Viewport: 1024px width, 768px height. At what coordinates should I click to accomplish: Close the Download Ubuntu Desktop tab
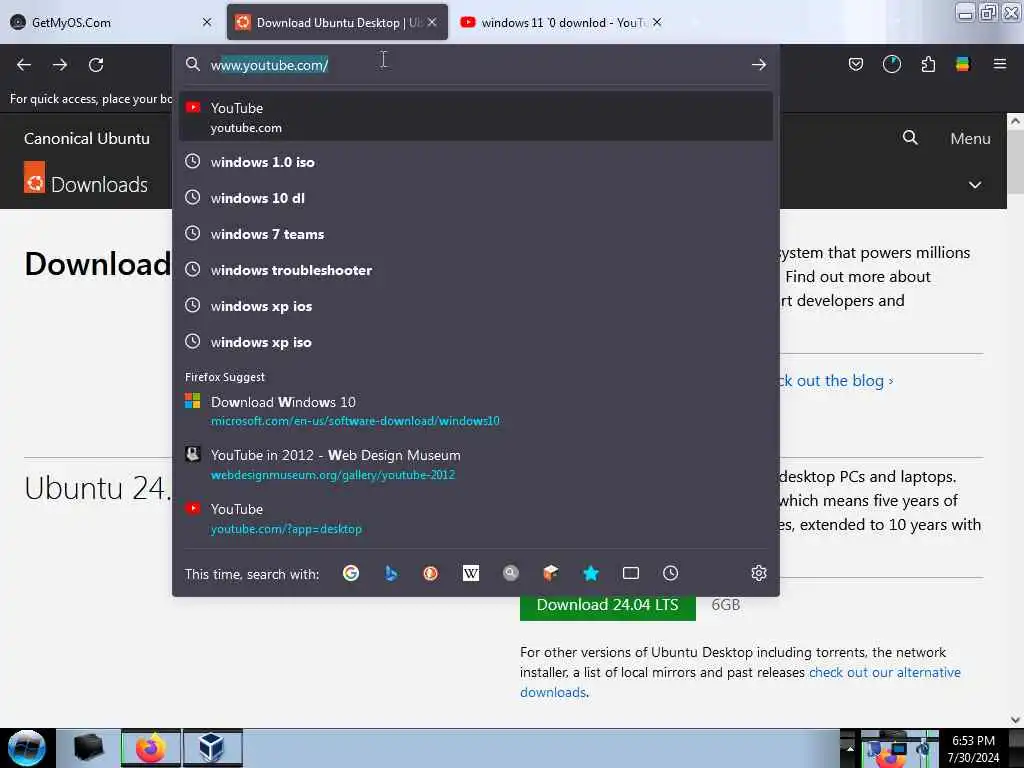(432, 22)
